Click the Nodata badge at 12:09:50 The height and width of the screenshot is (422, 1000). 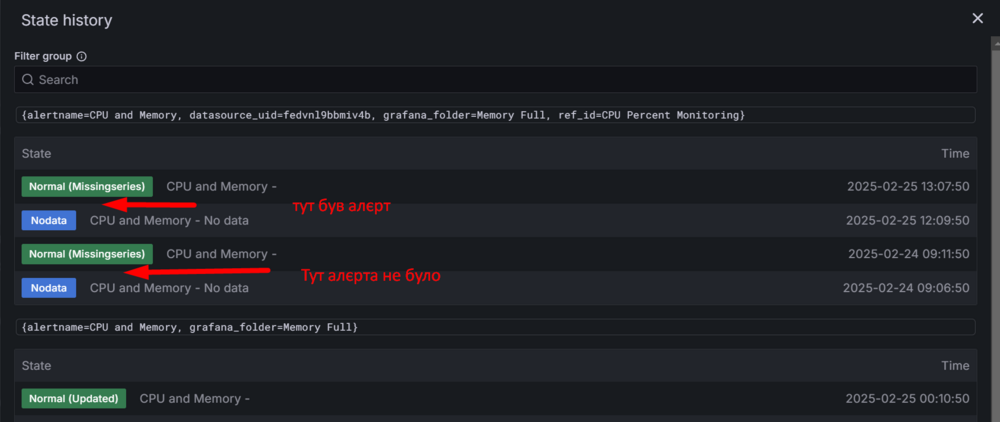tap(49, 220)
